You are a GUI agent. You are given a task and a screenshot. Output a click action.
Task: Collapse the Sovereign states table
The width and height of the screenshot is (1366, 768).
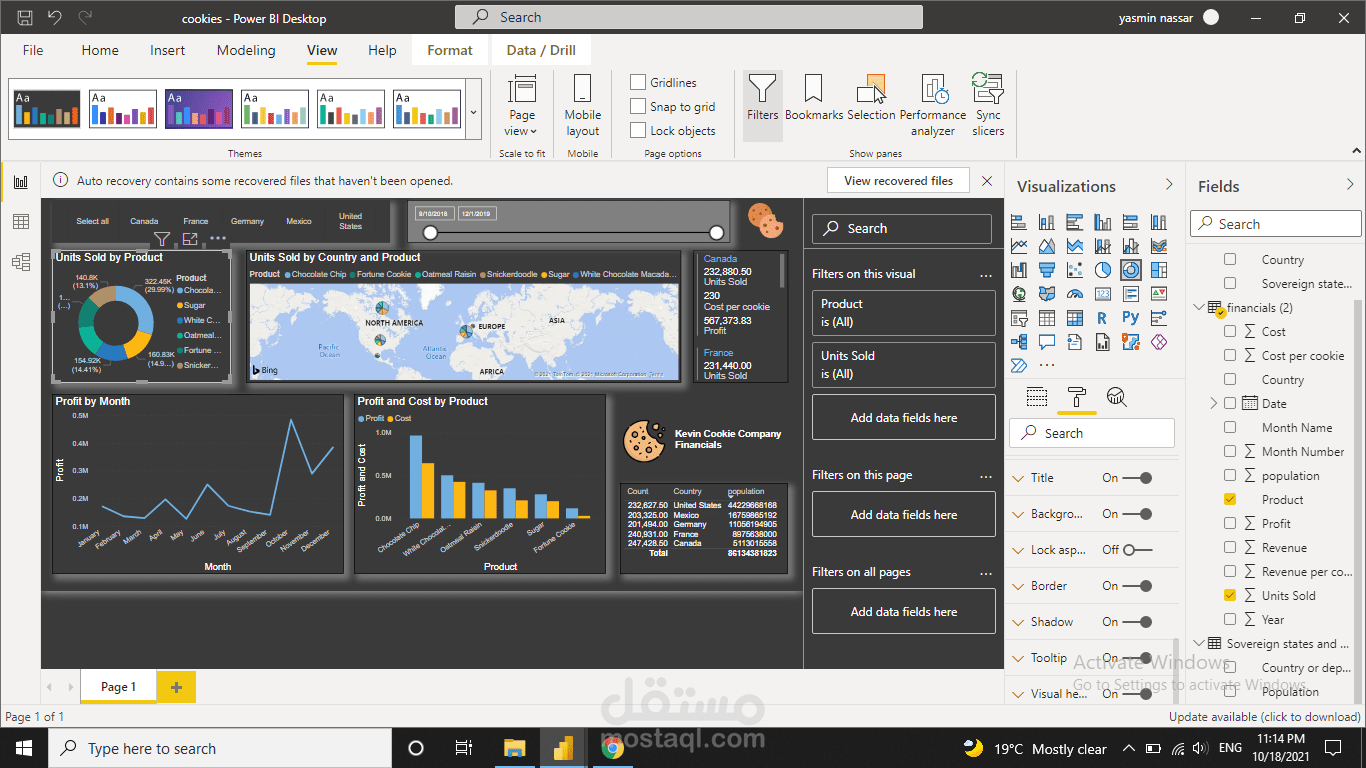point(1199,643)
